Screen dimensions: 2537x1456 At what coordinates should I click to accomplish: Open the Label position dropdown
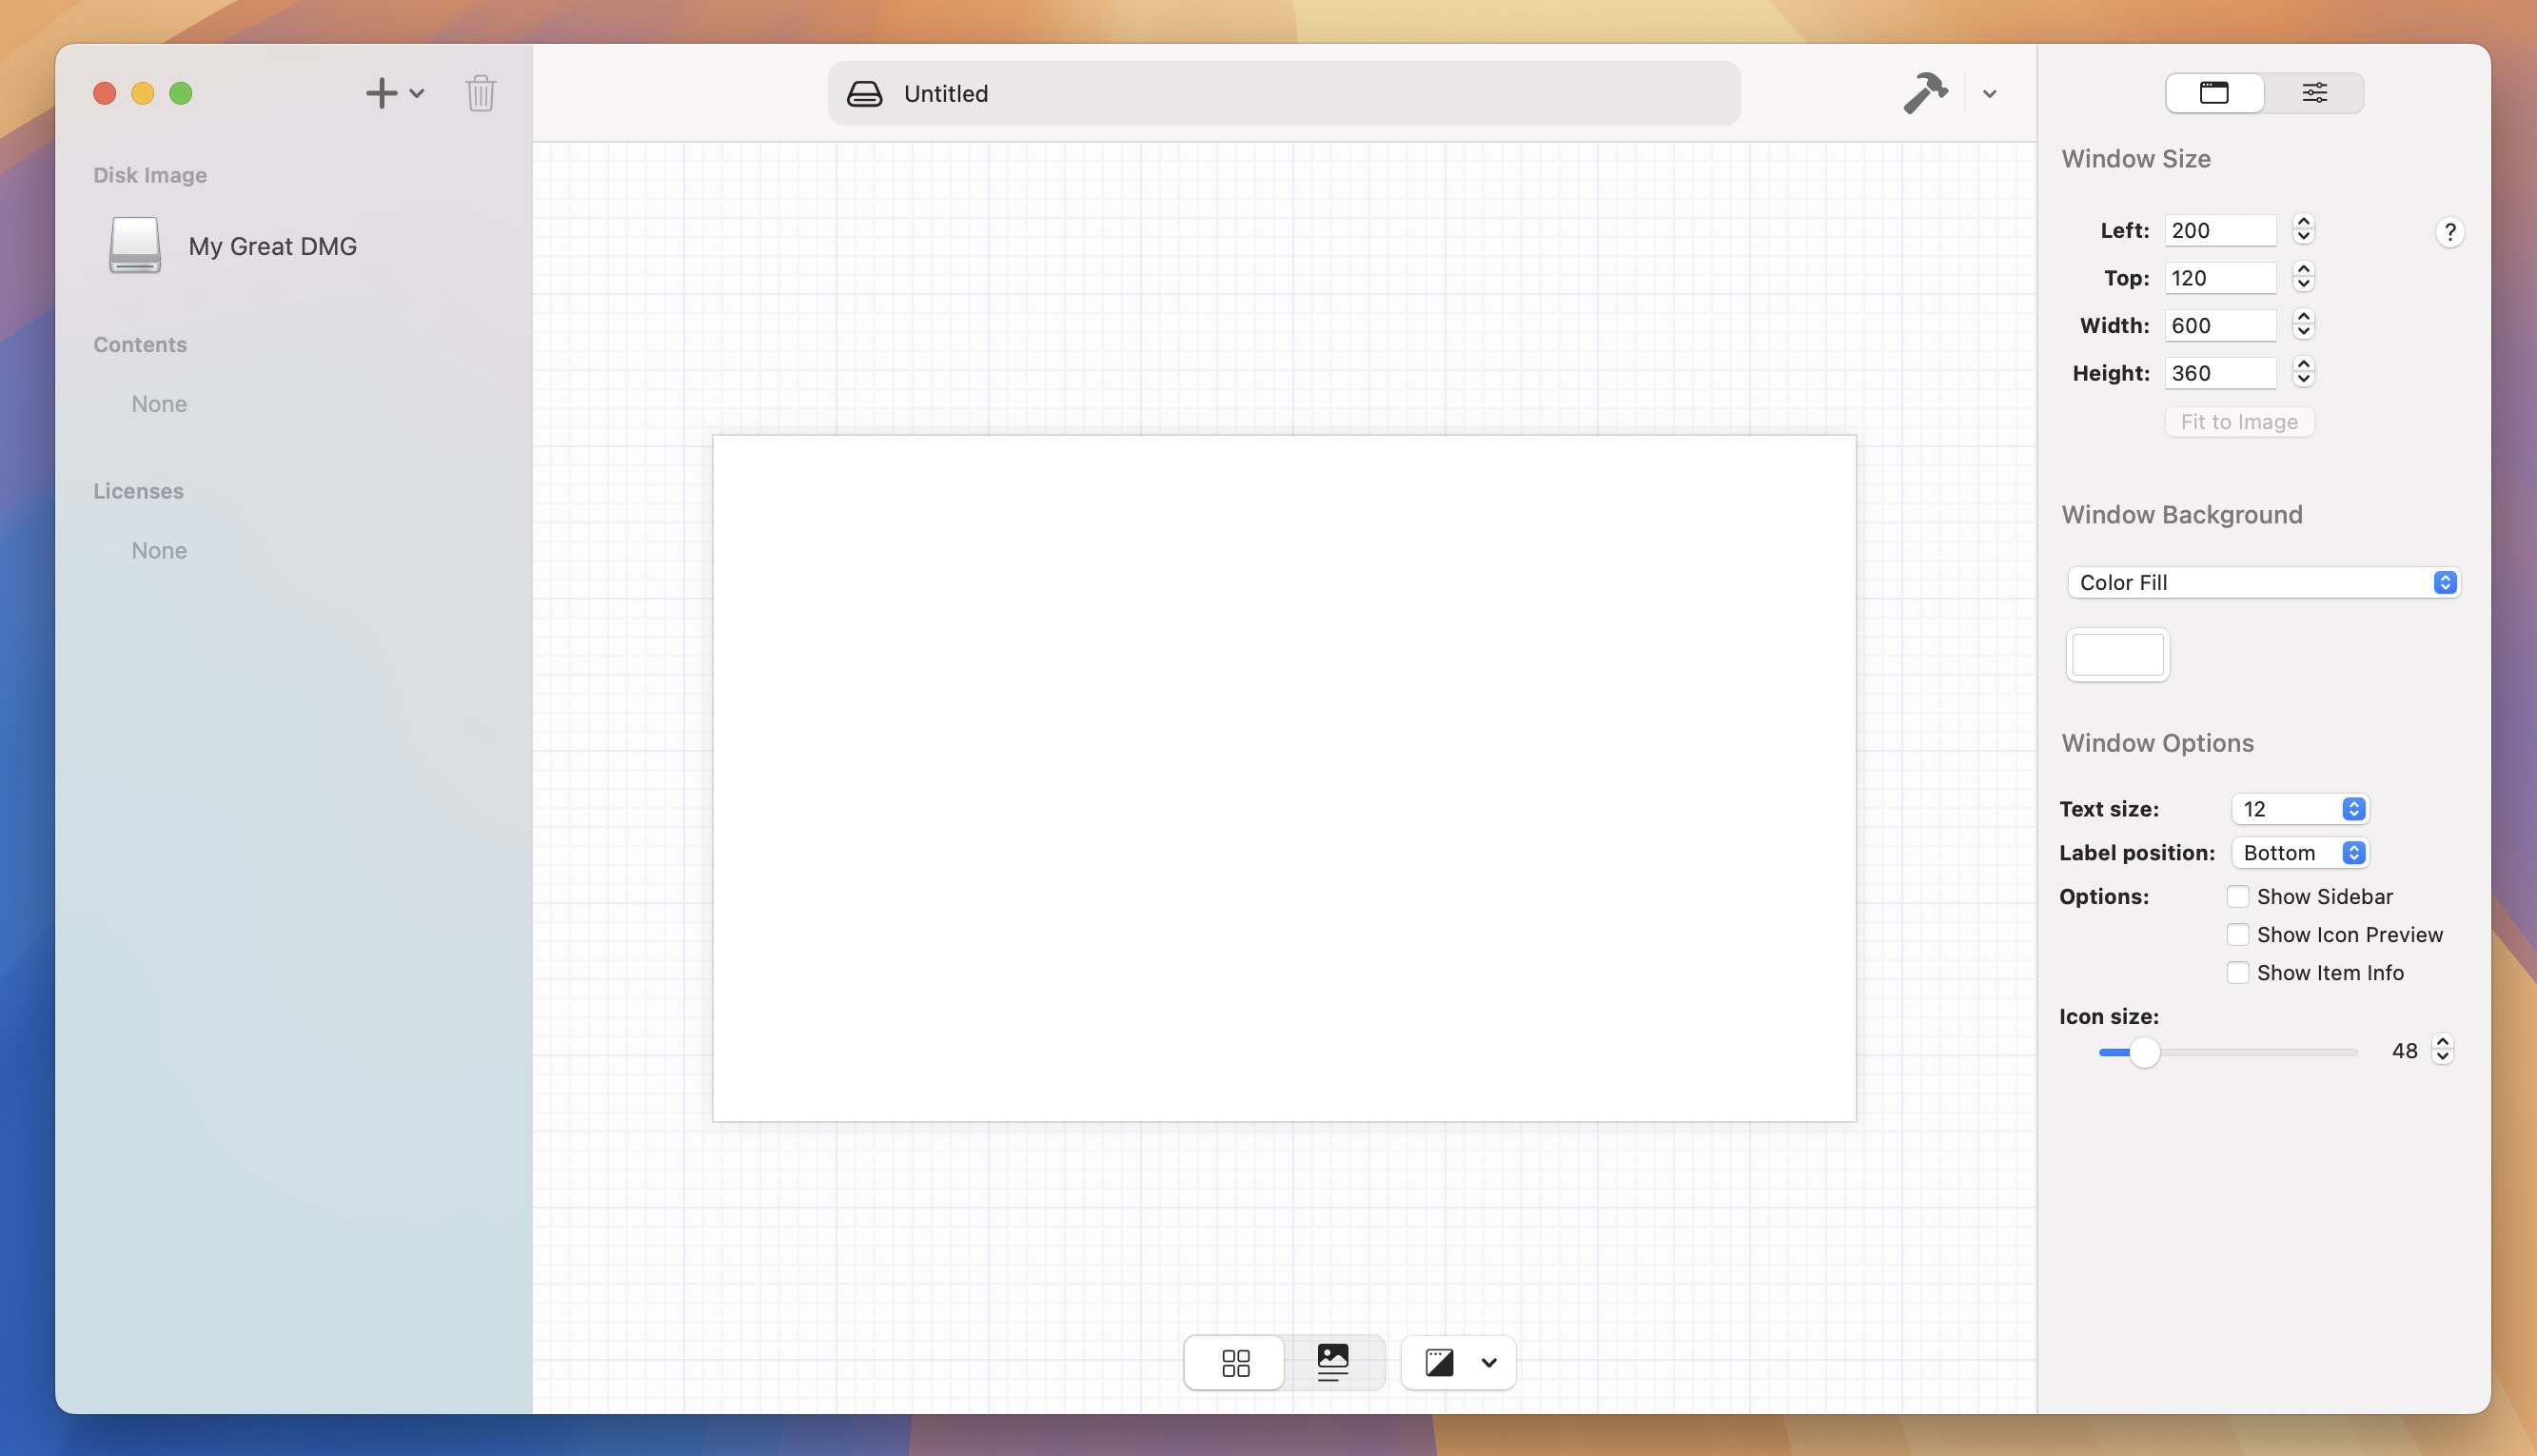pyautogui.click(x=2299, y=852)
